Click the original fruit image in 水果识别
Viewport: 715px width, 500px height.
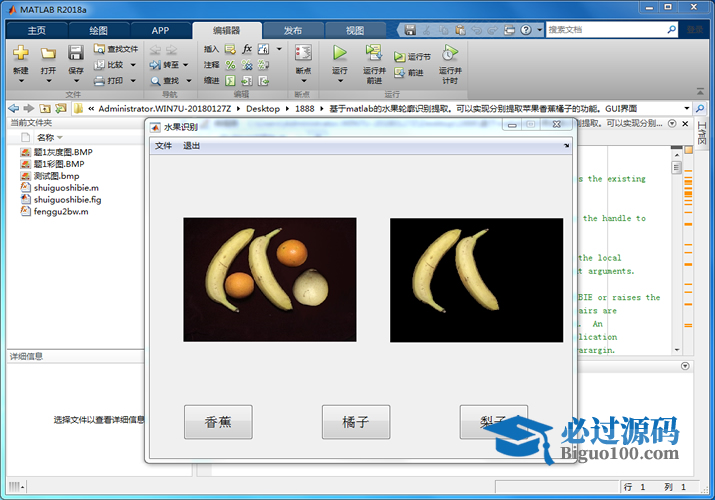pyautogui.click(x=270, y=279)
